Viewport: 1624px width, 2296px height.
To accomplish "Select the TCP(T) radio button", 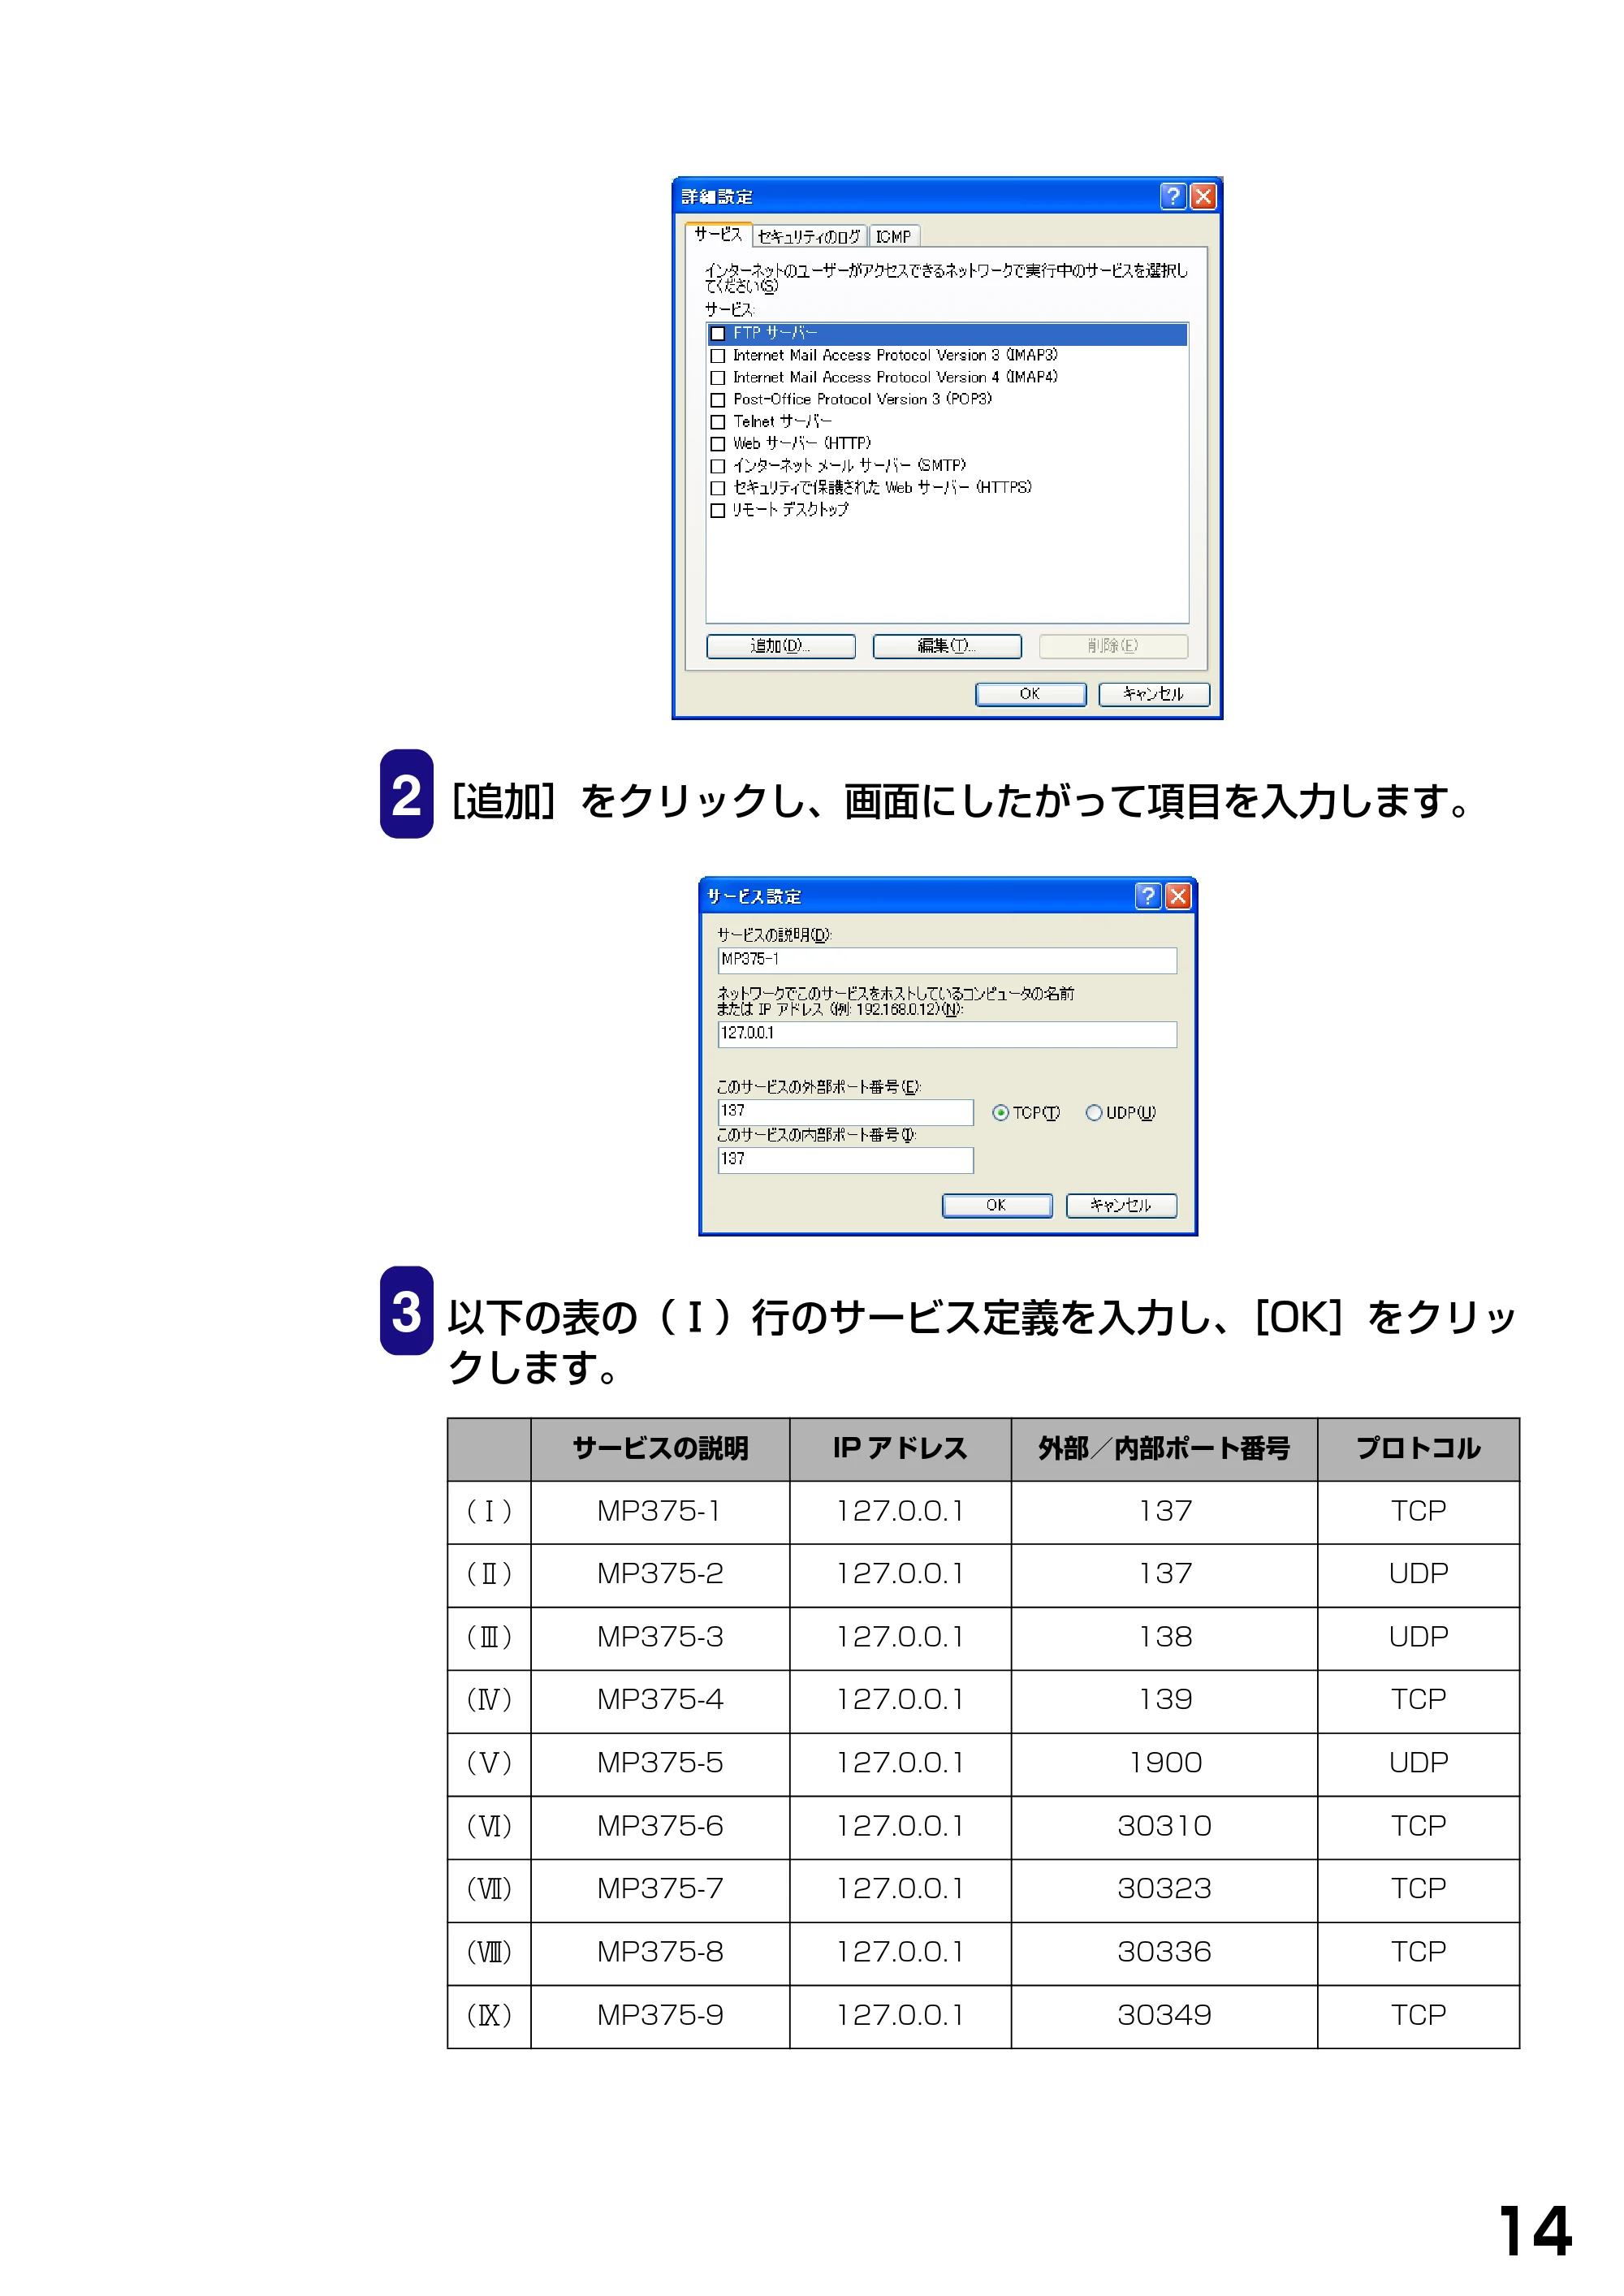I will pyautogui.click(x=1000, y=1113).
